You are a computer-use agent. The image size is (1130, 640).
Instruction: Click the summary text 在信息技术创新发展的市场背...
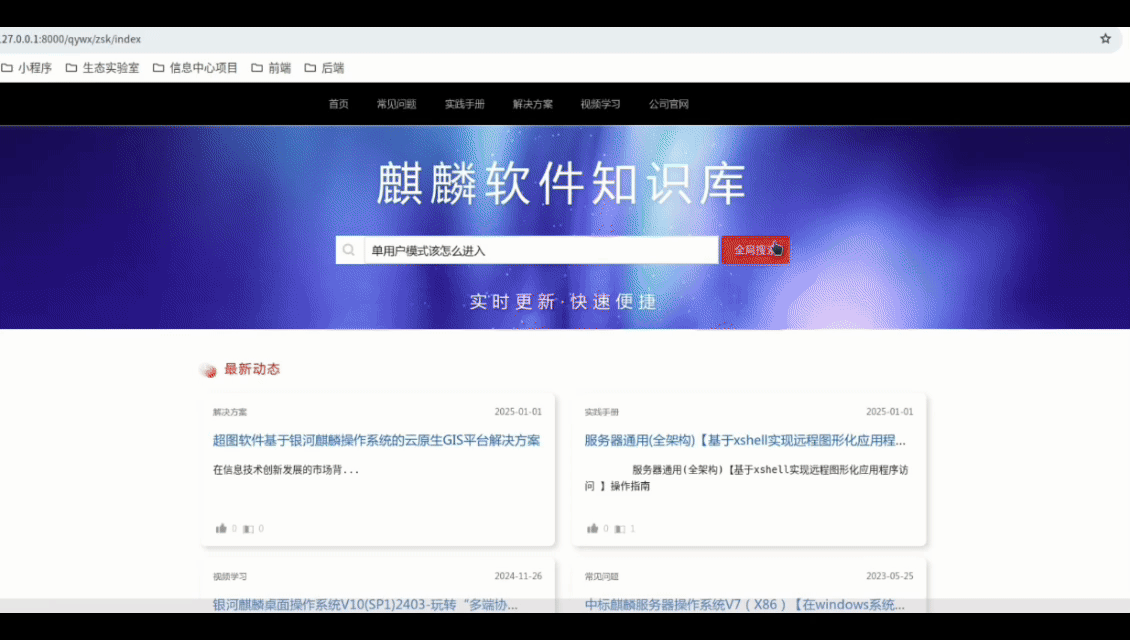(285, 470)
